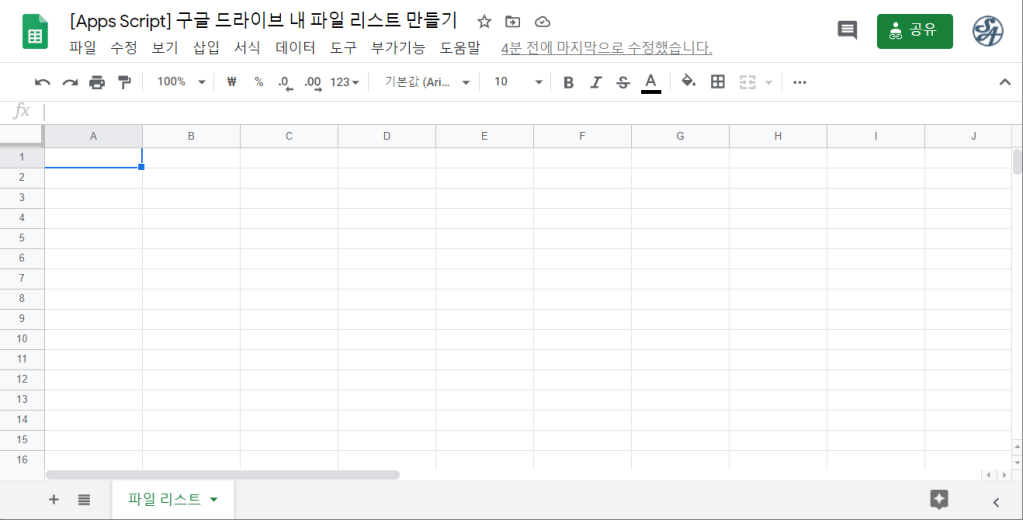Click the green 공유 share button

(914, 30)
